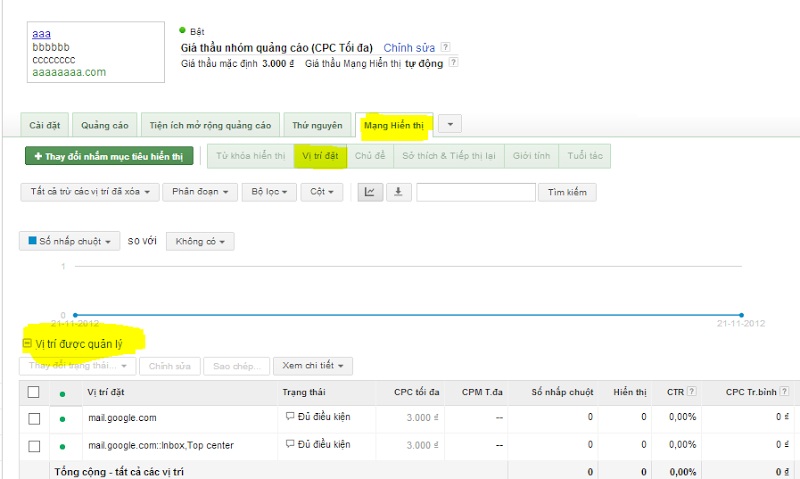Open the aaa ad headline link
This screenshot has height=479, width=800.
[x=41, y=34]
